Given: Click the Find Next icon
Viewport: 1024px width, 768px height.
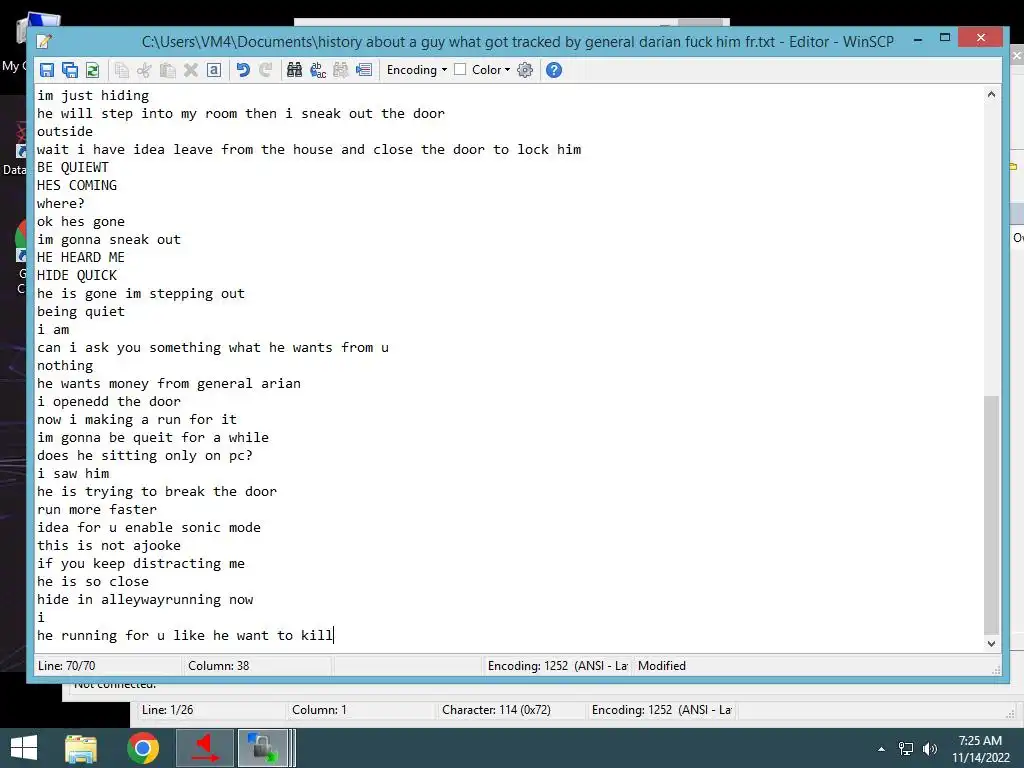Looking at the screenshot, I should (x=341, y=70).
